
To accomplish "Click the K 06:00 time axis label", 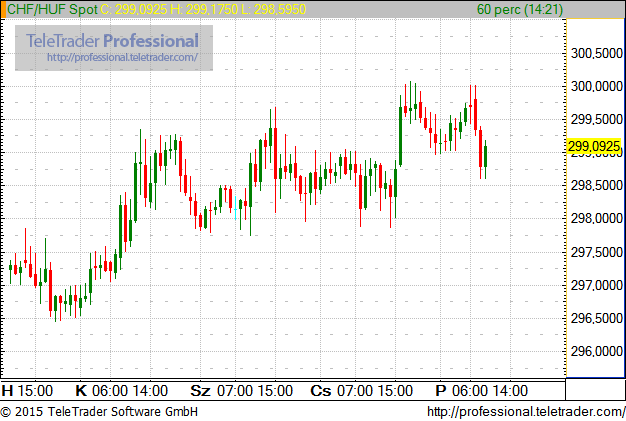I will point(104,391).
